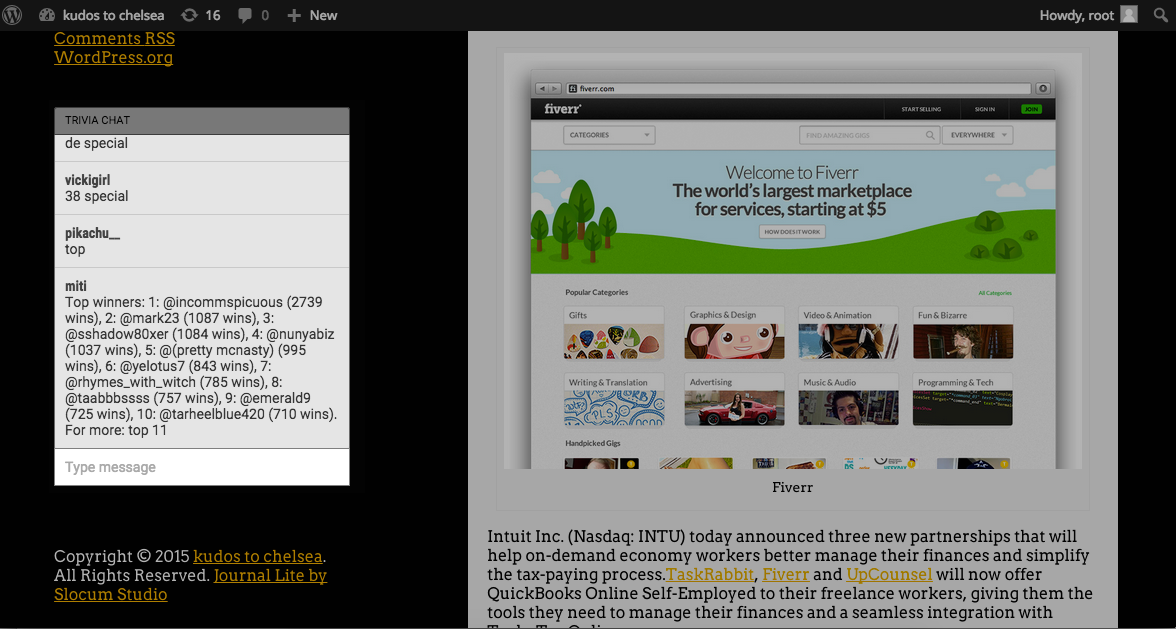Viewport: 1176px width, 629px height.
Task: Click START SELLING in the Fiverr screenshot
Action: pyautogui.click(x=921, y=109)
